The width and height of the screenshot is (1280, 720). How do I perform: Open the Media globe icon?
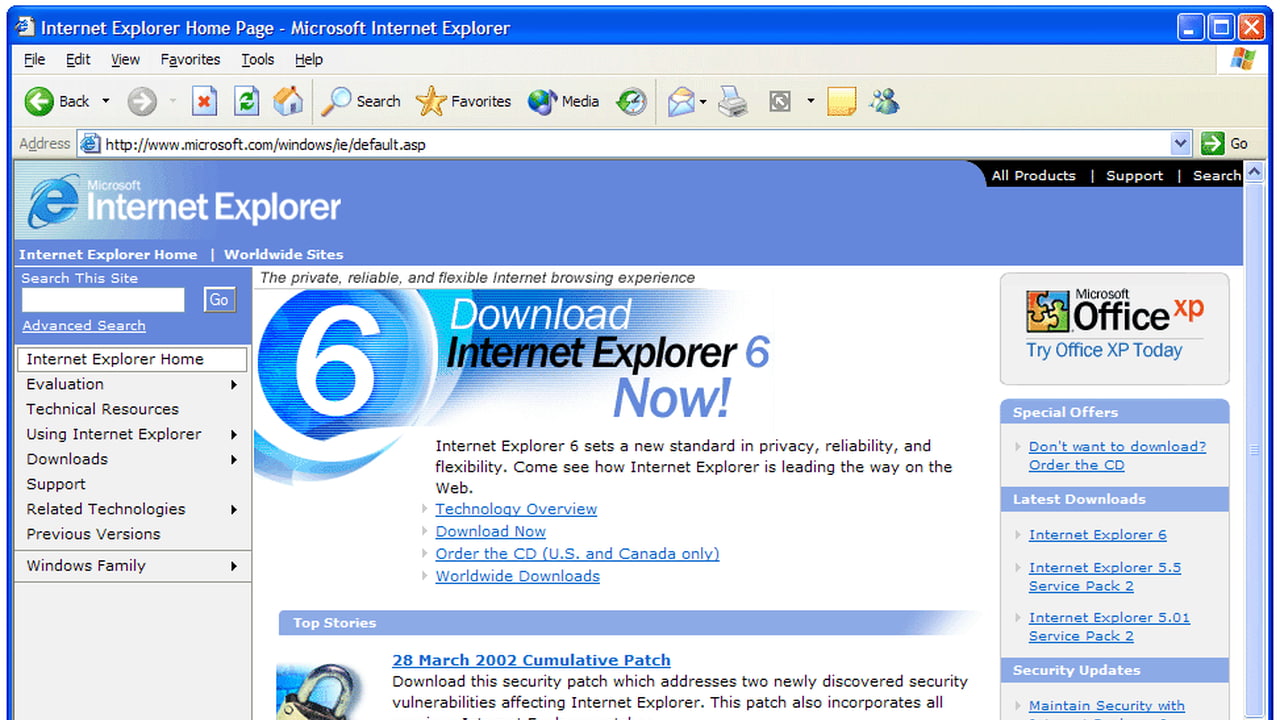542,101
